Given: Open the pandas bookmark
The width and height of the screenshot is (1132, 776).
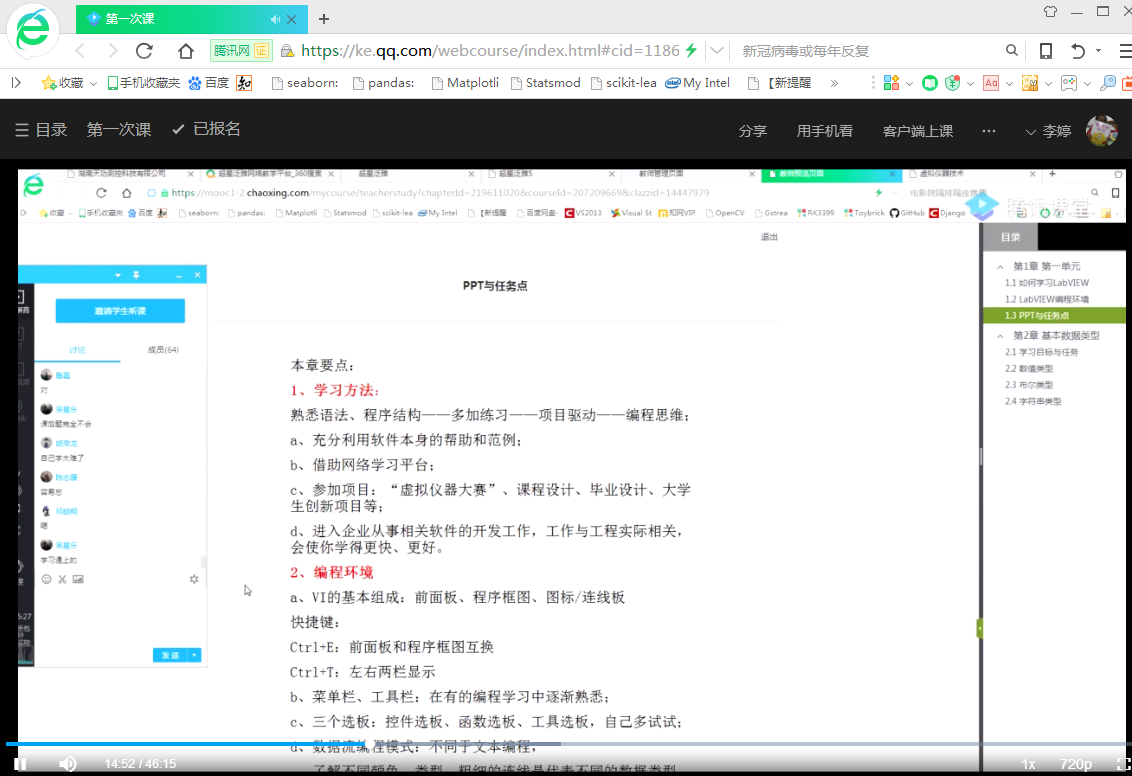Looking at the screenshot, I should pyautogui.click(x=383, y=83).
